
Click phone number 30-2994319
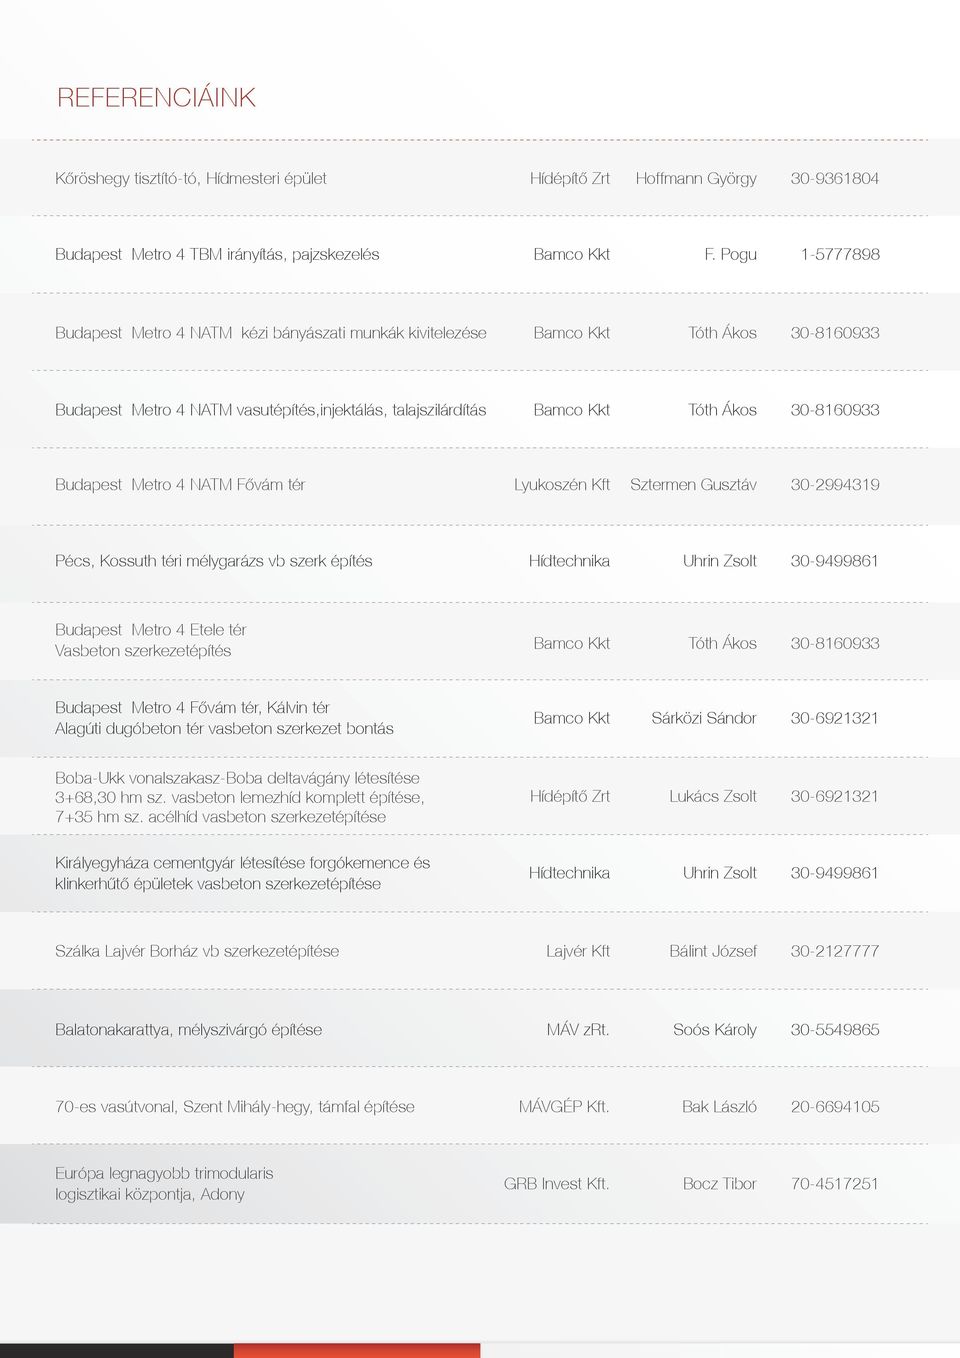click(x=835, y=485)
